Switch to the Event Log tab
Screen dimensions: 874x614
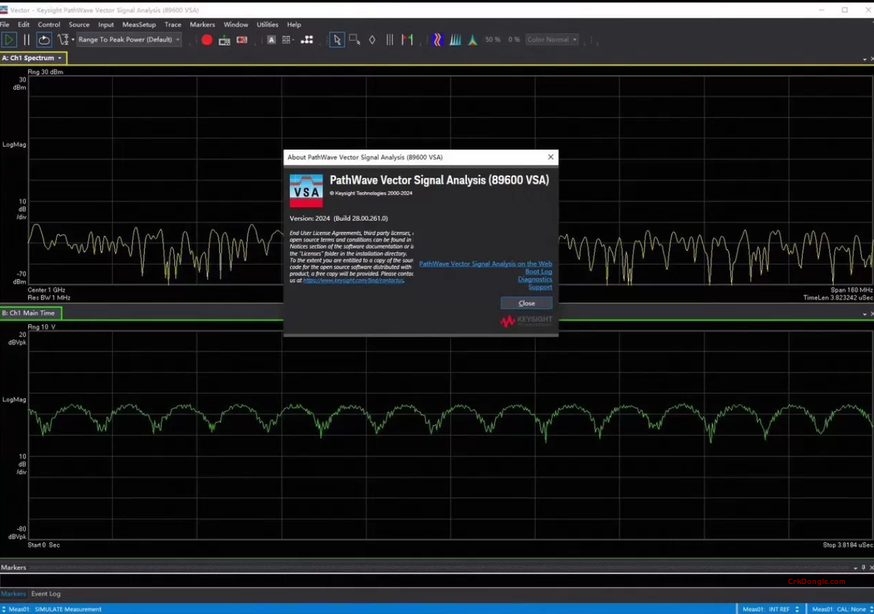pos(46,594)
